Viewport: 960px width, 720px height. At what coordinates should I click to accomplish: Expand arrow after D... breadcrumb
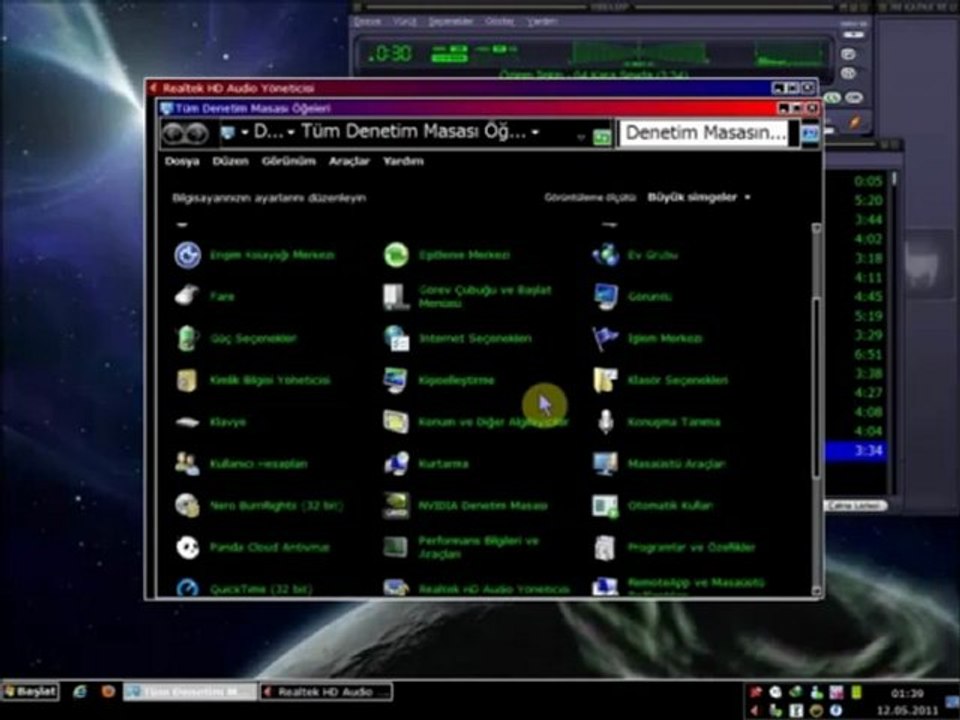[x=291, y=132]
